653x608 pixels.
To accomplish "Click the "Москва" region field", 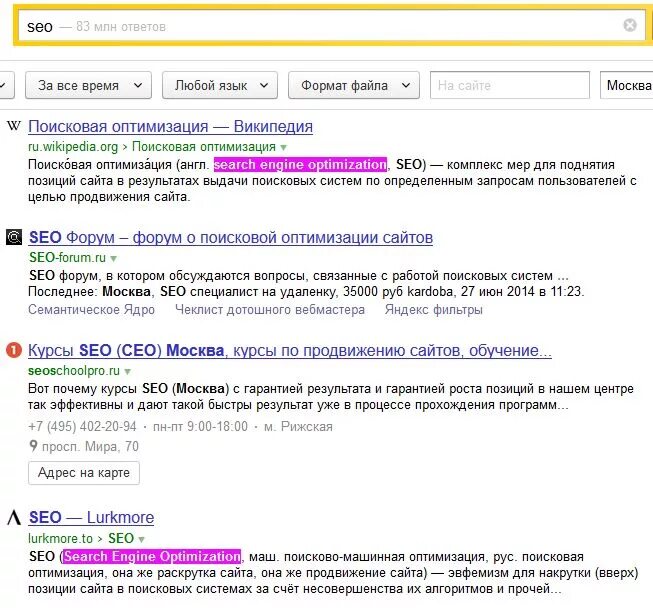I will 627,85.
